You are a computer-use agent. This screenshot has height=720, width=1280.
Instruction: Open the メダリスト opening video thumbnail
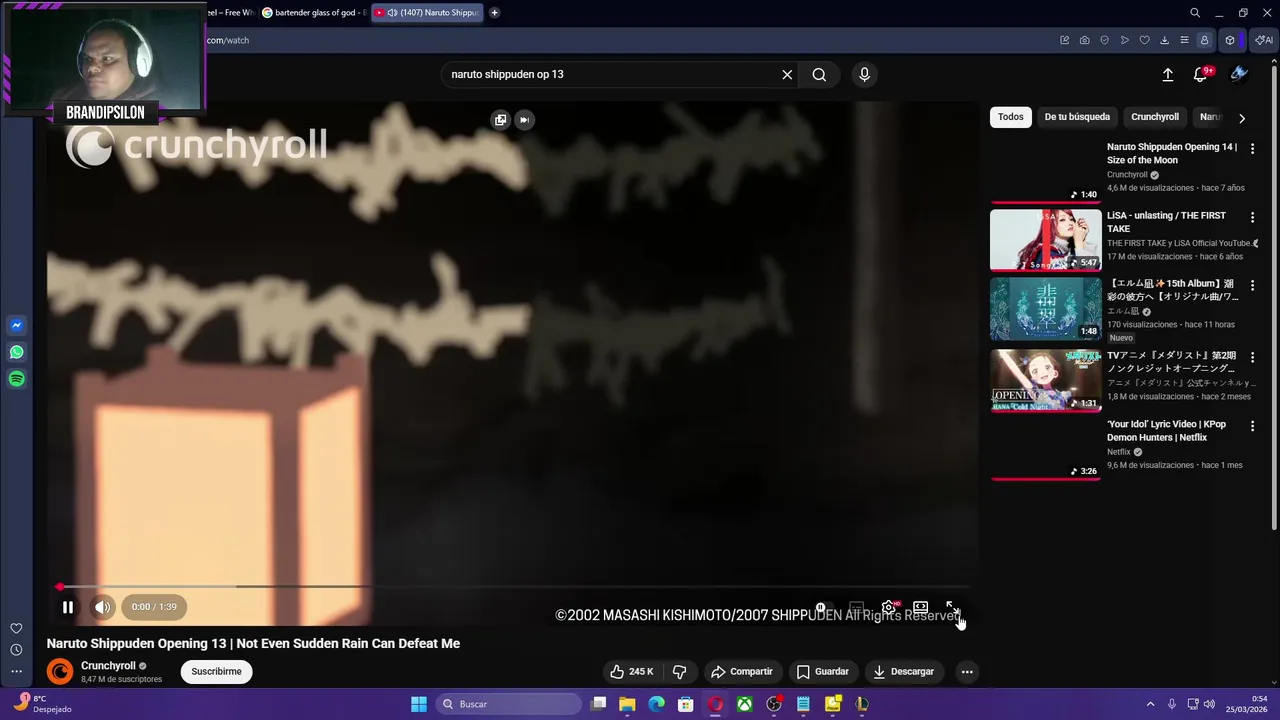[1046, 380]
